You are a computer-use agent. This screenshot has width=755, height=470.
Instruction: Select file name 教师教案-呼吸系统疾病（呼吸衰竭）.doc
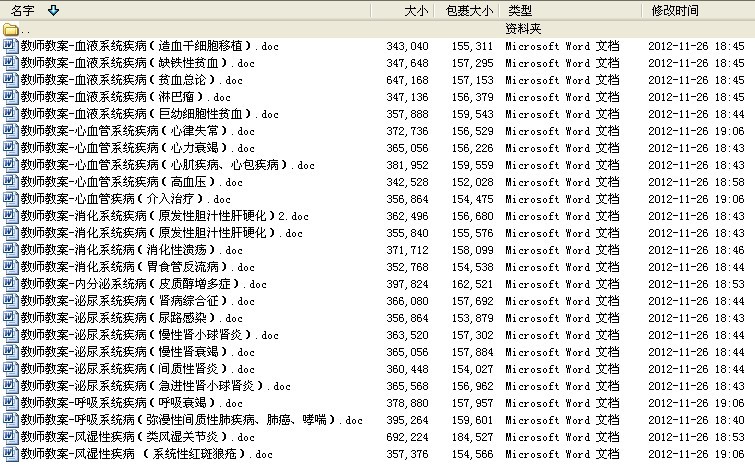[x=131, y=402]
